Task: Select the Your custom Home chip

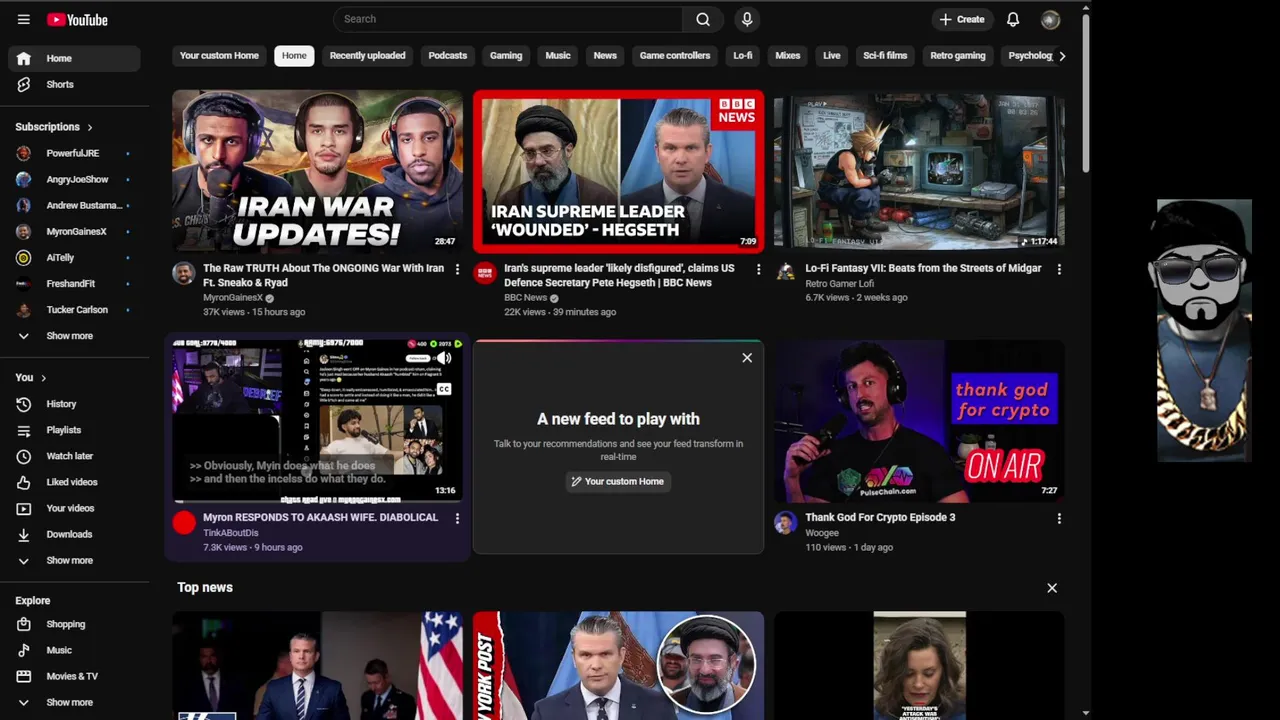Action: 219,56
